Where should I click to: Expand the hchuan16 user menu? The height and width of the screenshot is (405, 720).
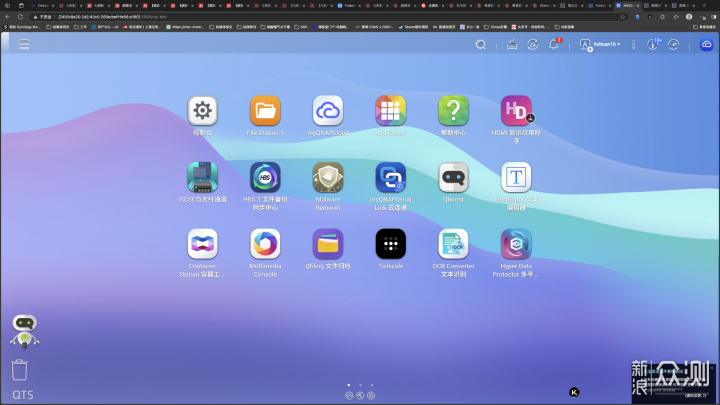[x=600, y=44]
